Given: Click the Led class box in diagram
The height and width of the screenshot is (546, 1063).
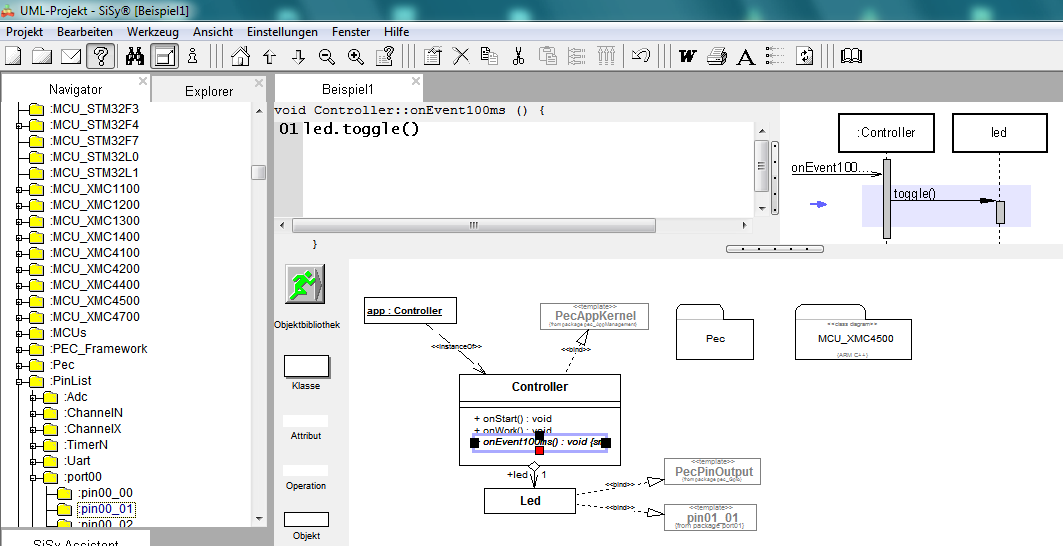Looking at the screenshot, I should (529, 500).
